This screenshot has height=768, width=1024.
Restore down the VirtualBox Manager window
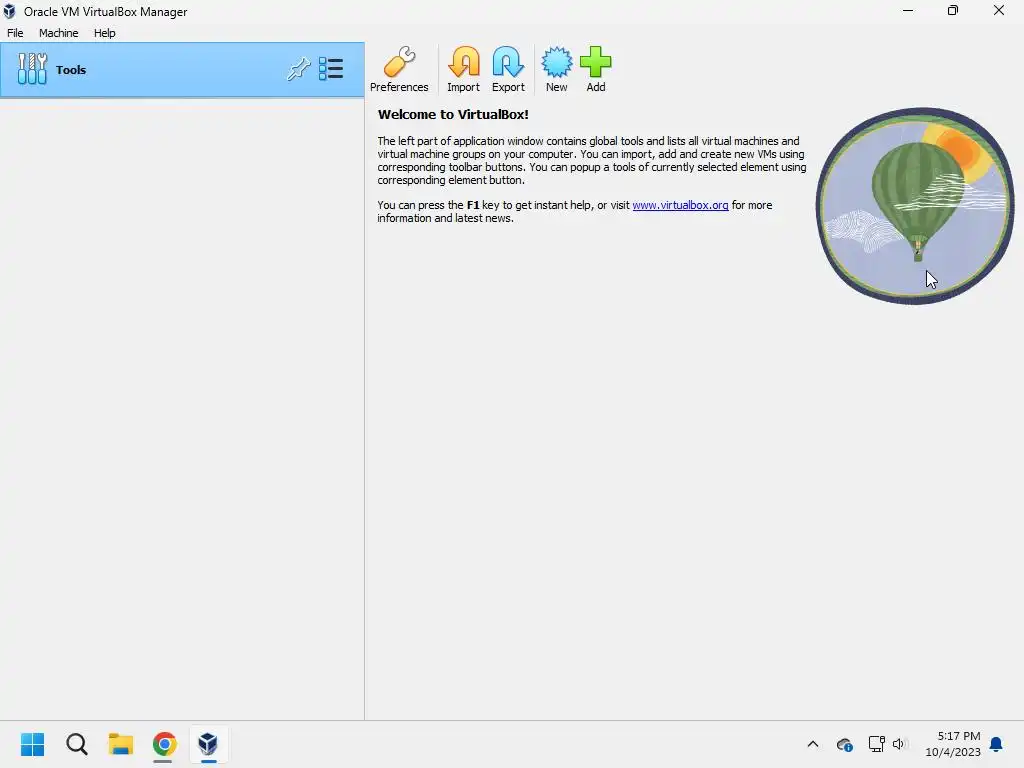click(953, 10)
